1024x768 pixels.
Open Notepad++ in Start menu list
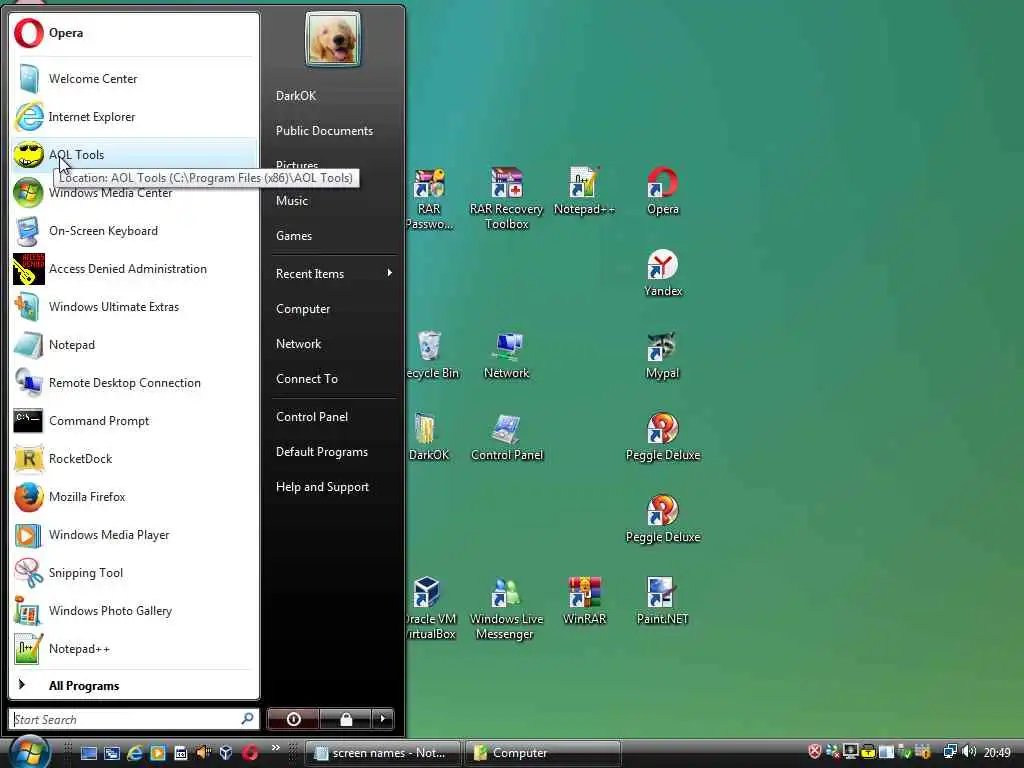[134, 648]
